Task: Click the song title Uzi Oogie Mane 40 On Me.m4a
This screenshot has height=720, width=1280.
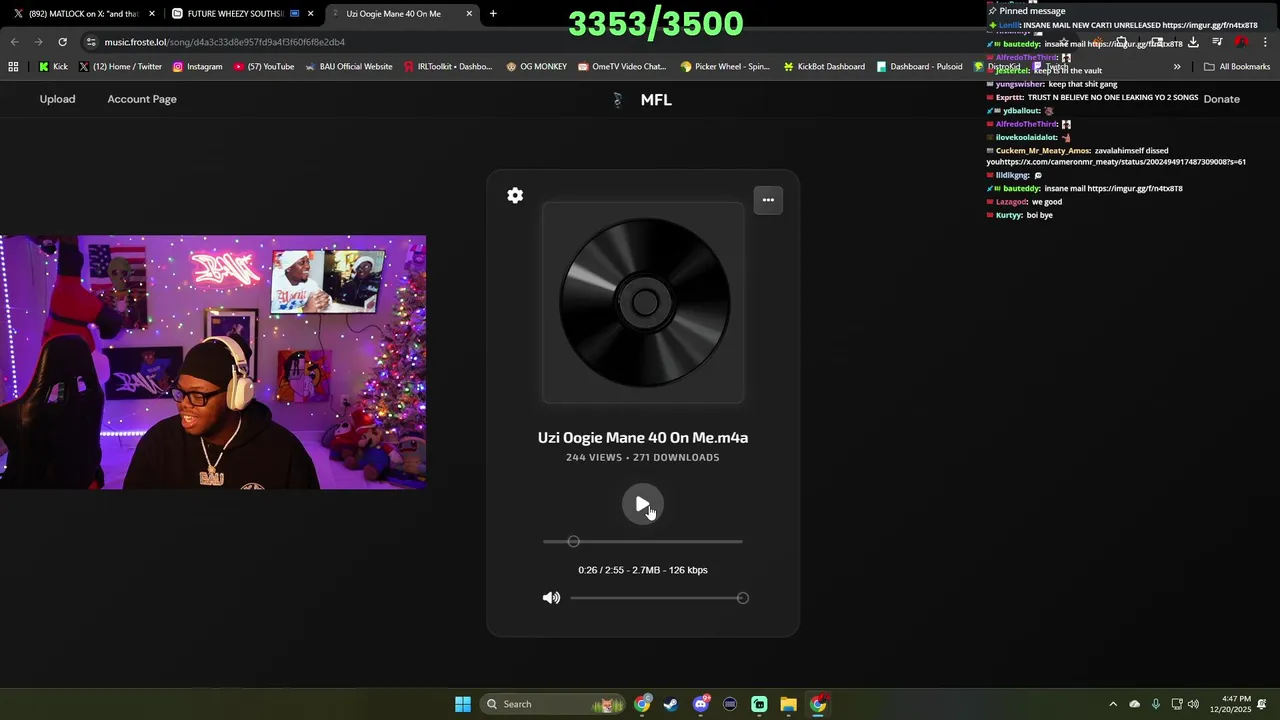Action: pos(643,437)
